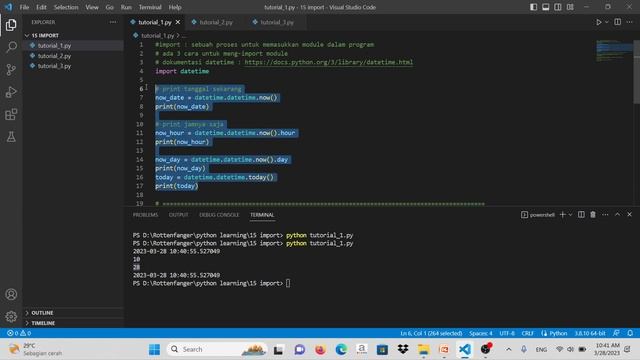Open terminal panel more actions ellipsis
This screenshot has width=640, height=360.
(605, 215)
